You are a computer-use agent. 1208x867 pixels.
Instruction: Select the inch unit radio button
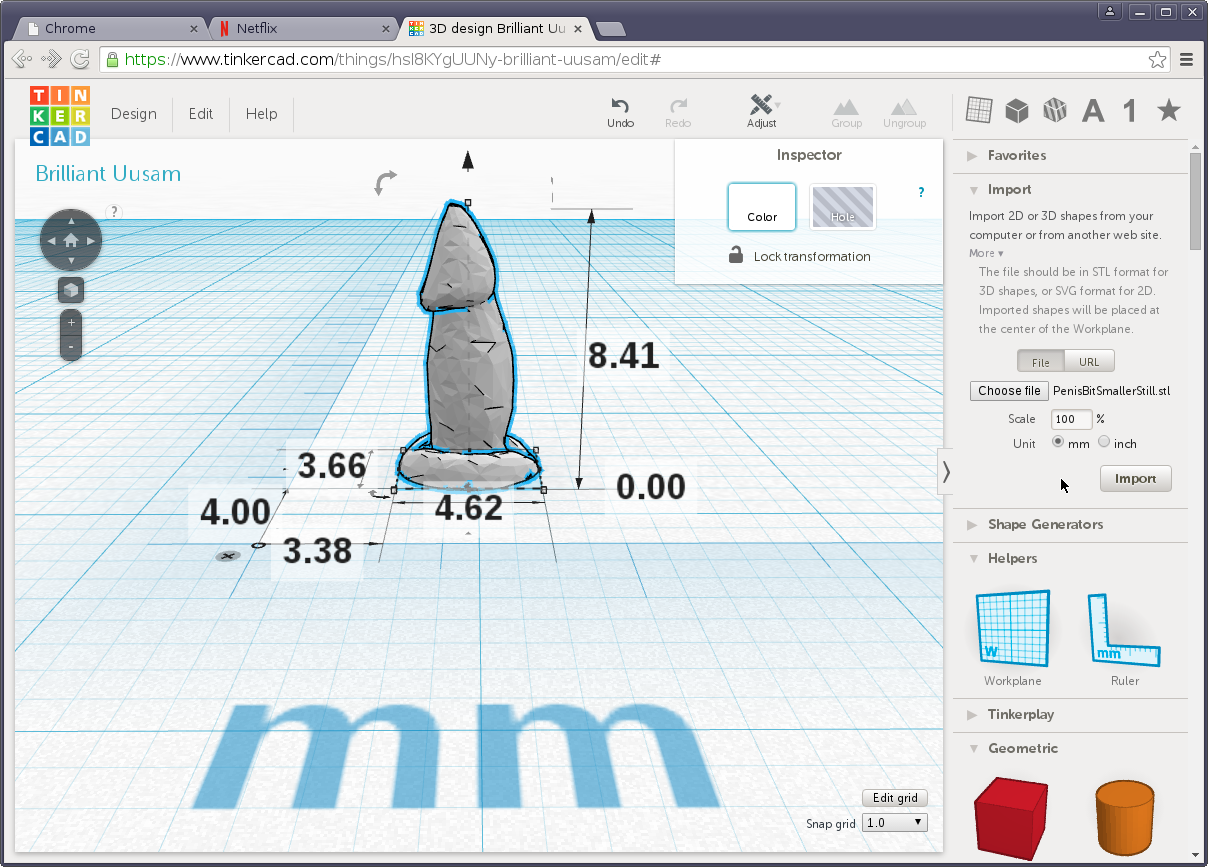[x=1104, y=442]
